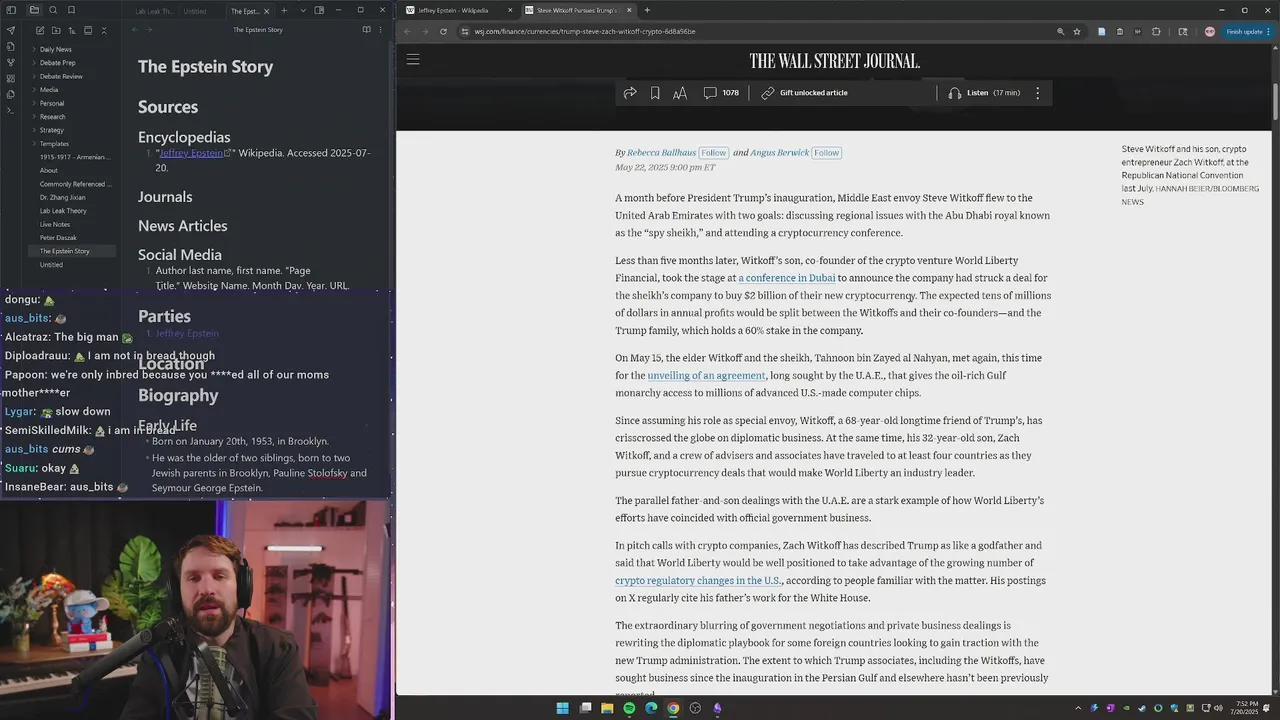Reload the WSJ page
1280x720 pixels.
click(443, 31)
